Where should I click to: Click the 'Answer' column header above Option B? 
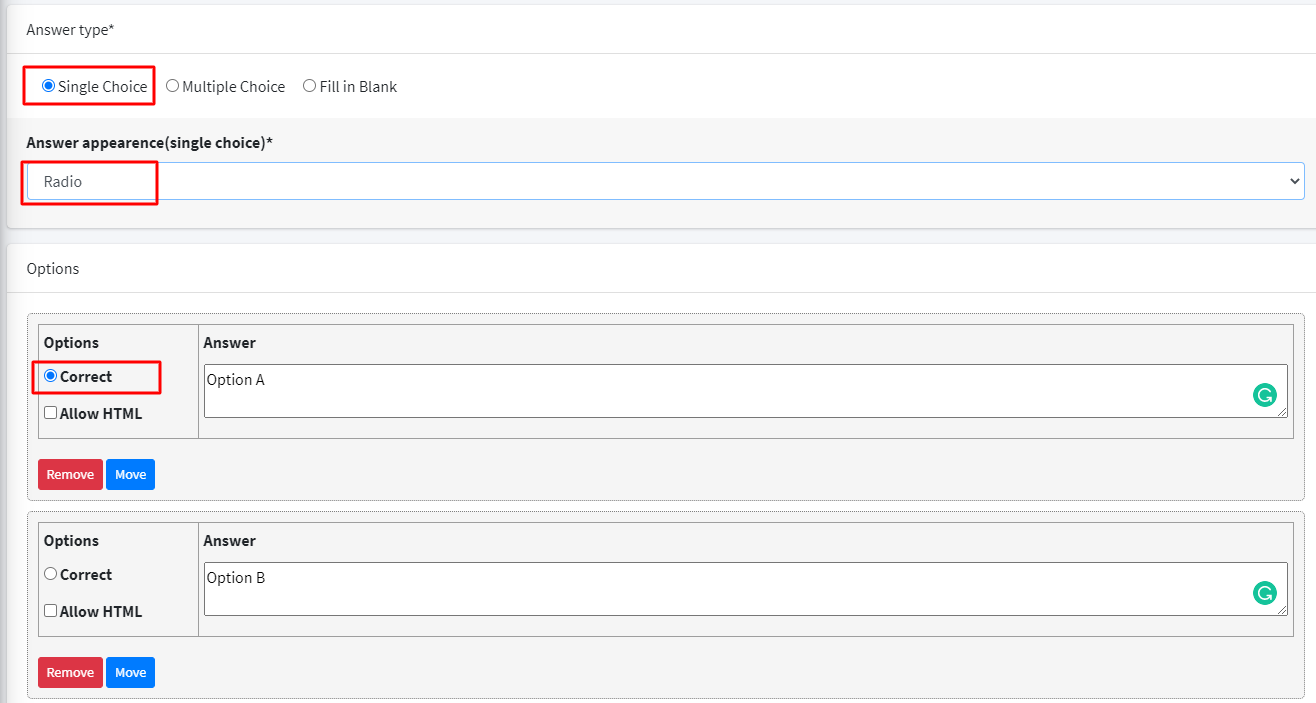[230, 540]
